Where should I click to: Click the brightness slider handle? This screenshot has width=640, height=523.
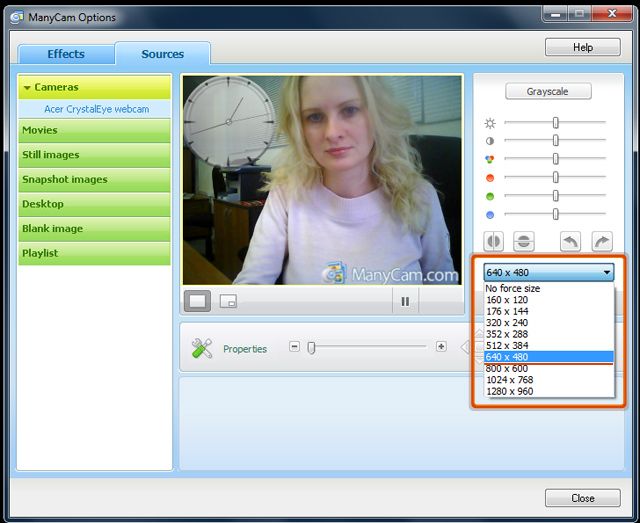(555, 122)
